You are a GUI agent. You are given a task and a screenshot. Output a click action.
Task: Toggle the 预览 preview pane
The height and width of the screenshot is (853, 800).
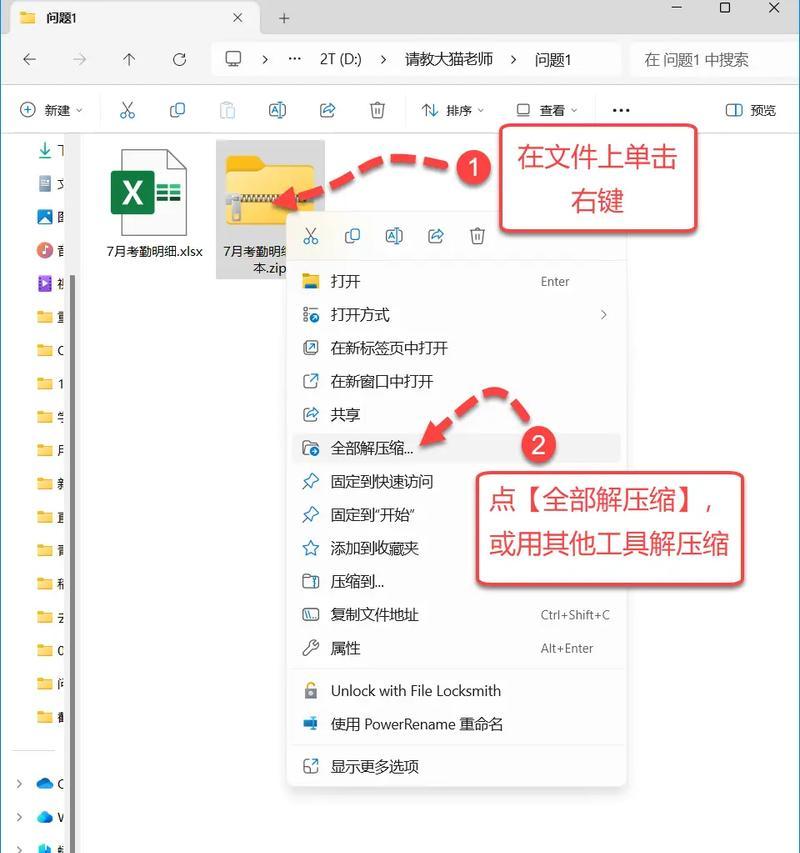coord(749,110)
